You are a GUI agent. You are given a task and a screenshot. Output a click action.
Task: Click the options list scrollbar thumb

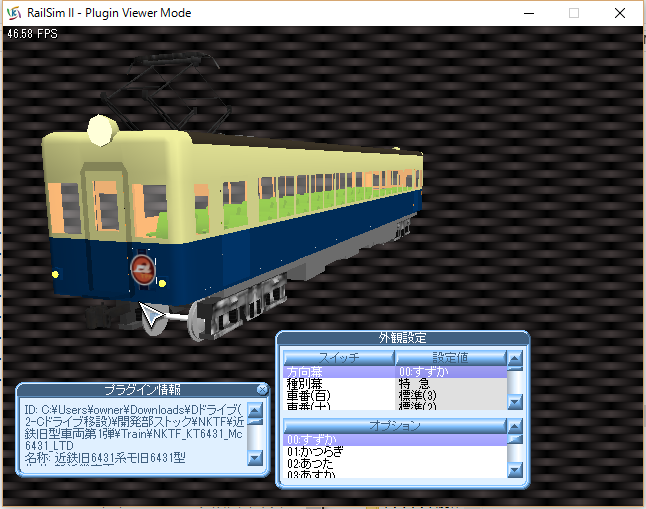tap(515, 439)
